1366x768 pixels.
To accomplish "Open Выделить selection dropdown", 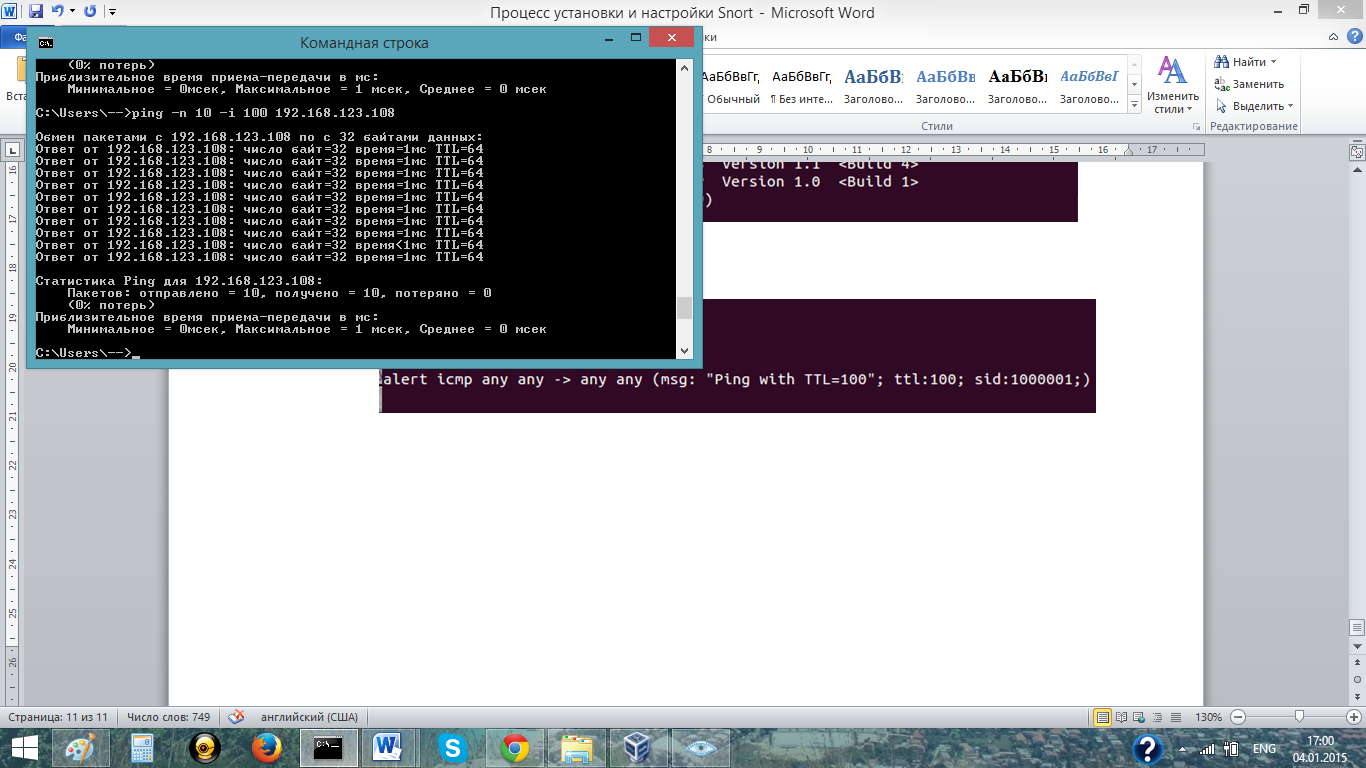I will pos(1254,106).
